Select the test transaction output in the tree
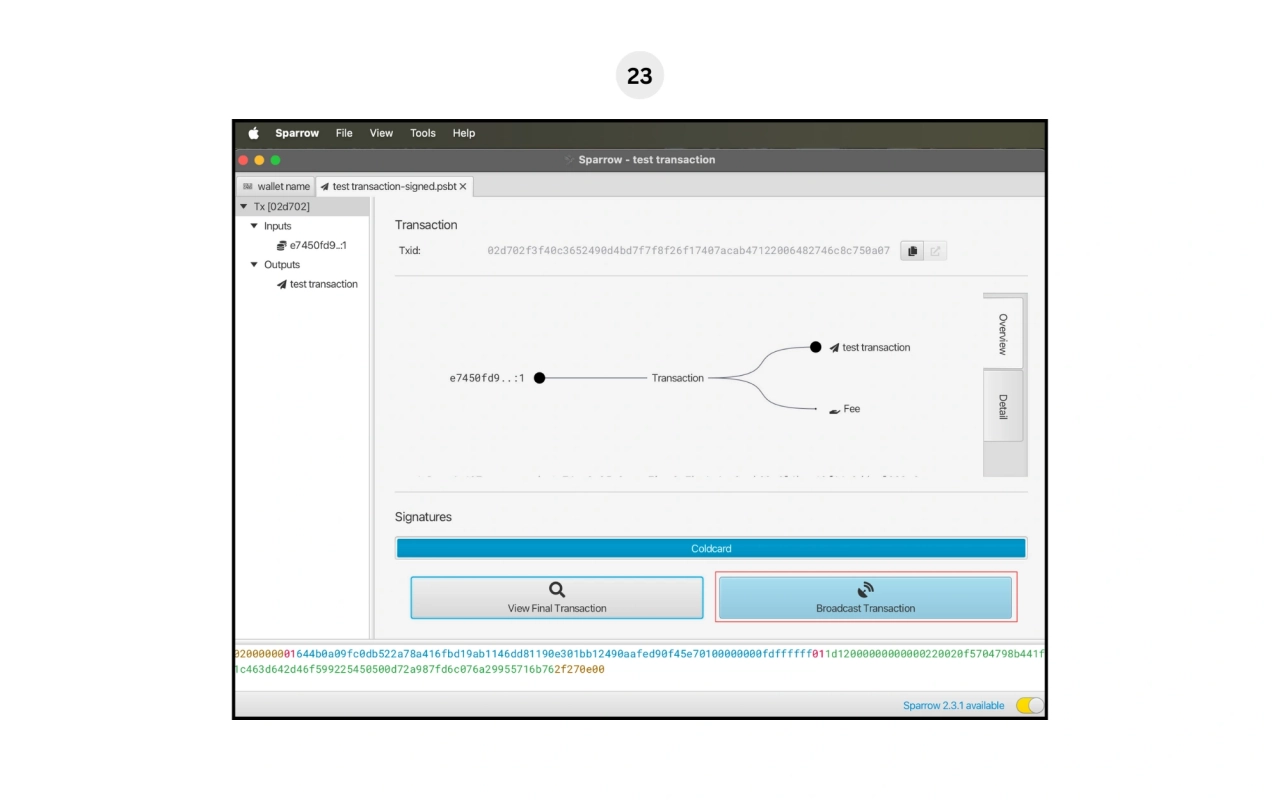Image resolution: width=1280 pixels, height=800 pixels. click(x=323, y=284)
